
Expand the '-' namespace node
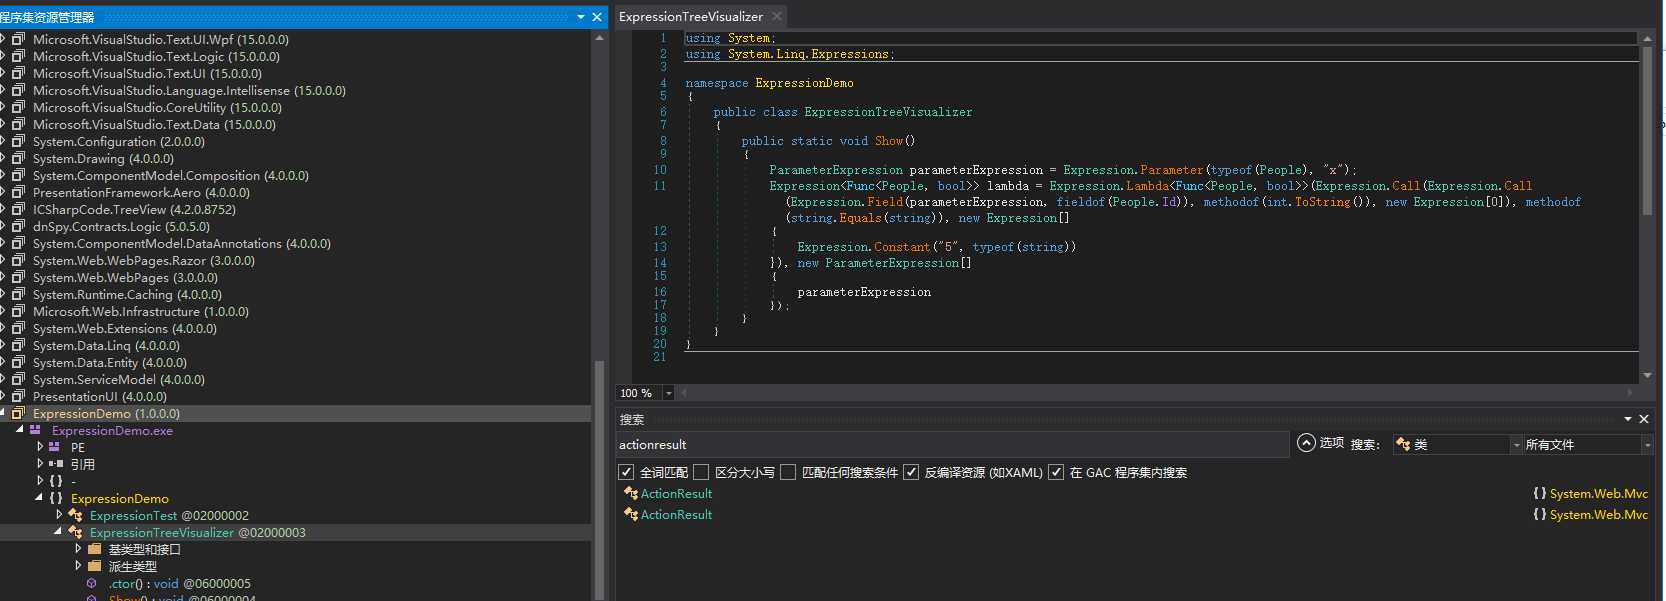coord(40,481)
